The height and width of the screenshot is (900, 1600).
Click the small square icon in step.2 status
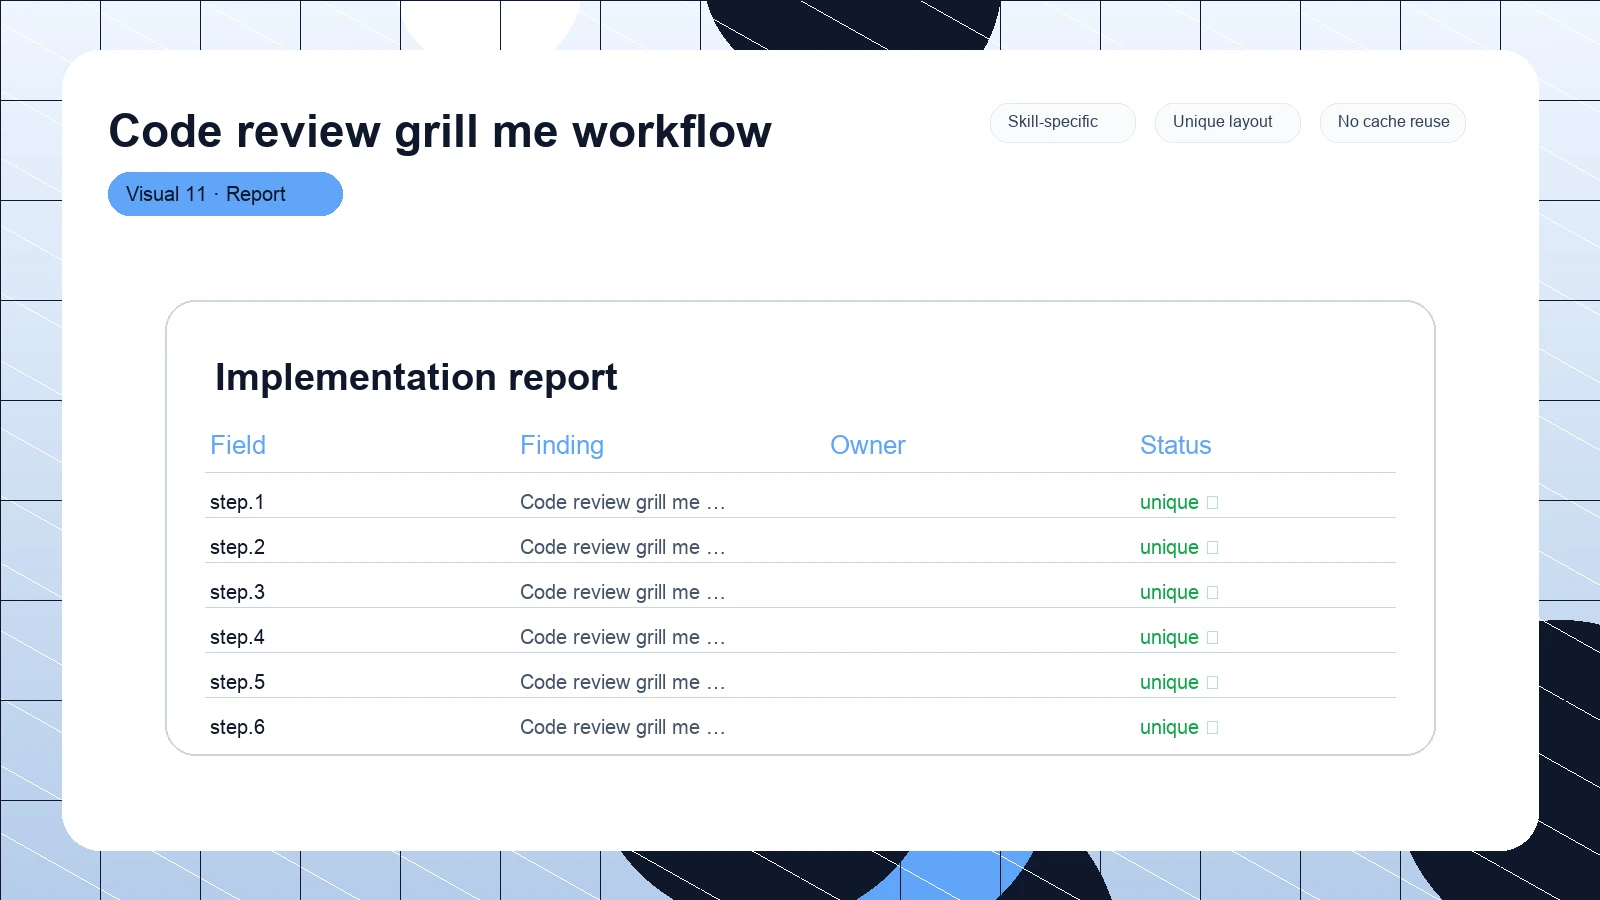coord(1213,548)
